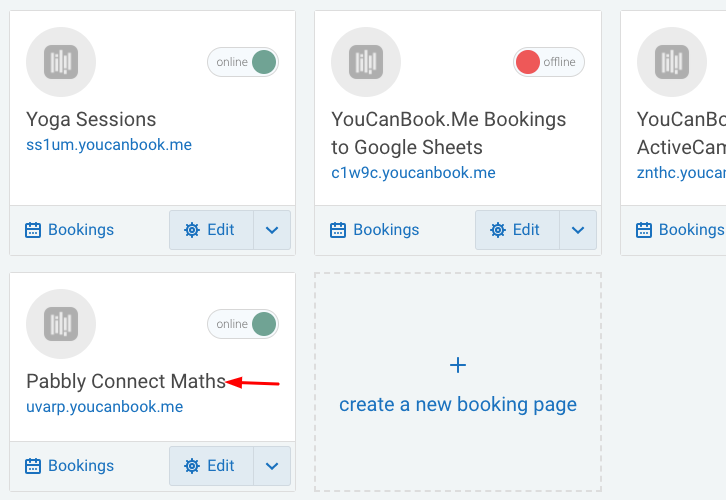Open Pabbly Connect Maths Edit dropdown arrow
This screenshot has height=500, width=726.
[x=272, y=466]
